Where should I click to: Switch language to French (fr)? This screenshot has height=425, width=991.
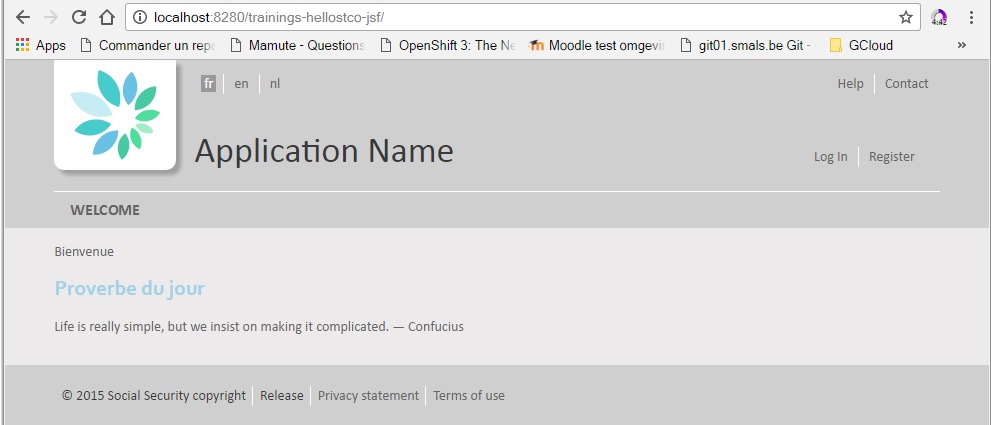pyautogui.click(x=208, y=84)
